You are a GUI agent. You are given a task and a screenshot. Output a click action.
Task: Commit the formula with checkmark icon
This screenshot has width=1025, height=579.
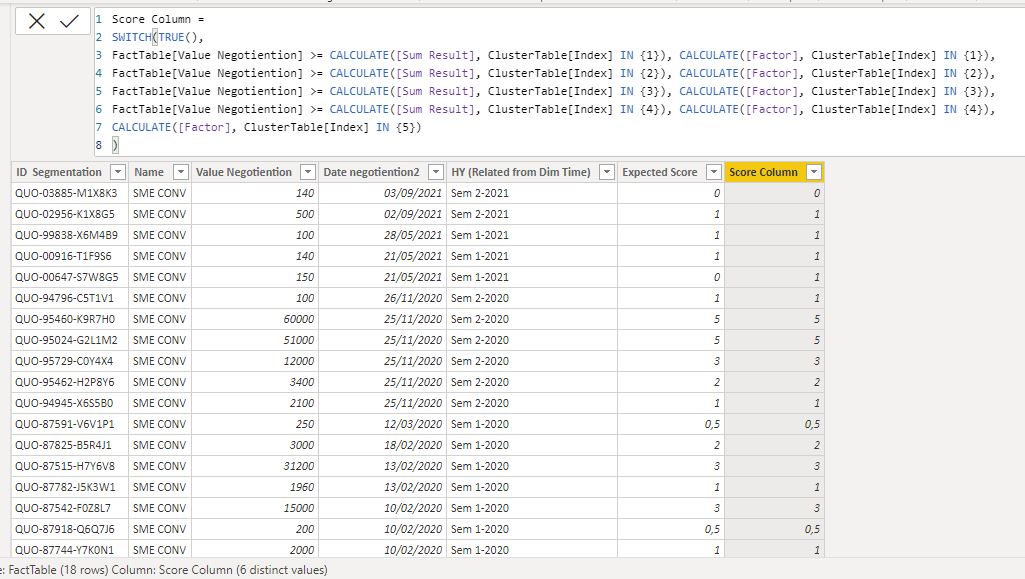[x=69, y=22]
